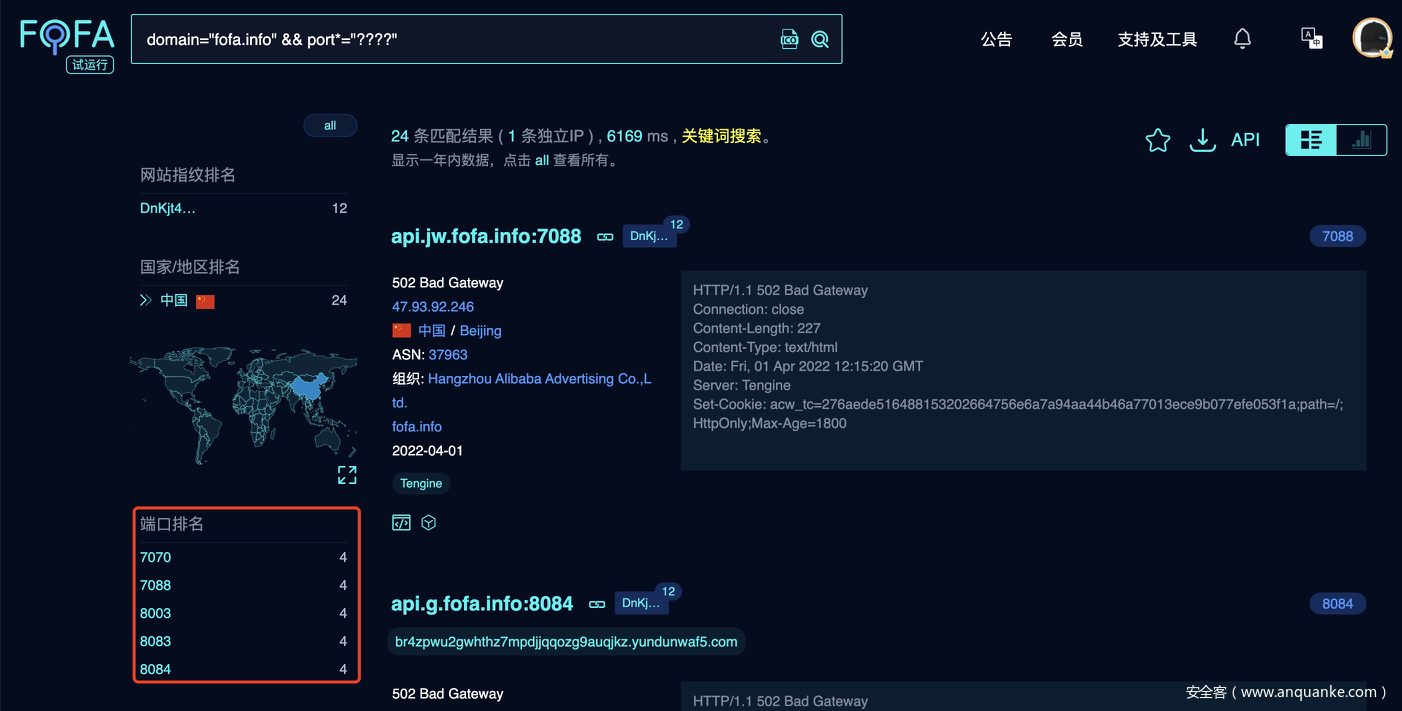This screenshot has height=711, width=1402.
Task: Expand the 中国 country entry
Action: click(x=146, y=300)
